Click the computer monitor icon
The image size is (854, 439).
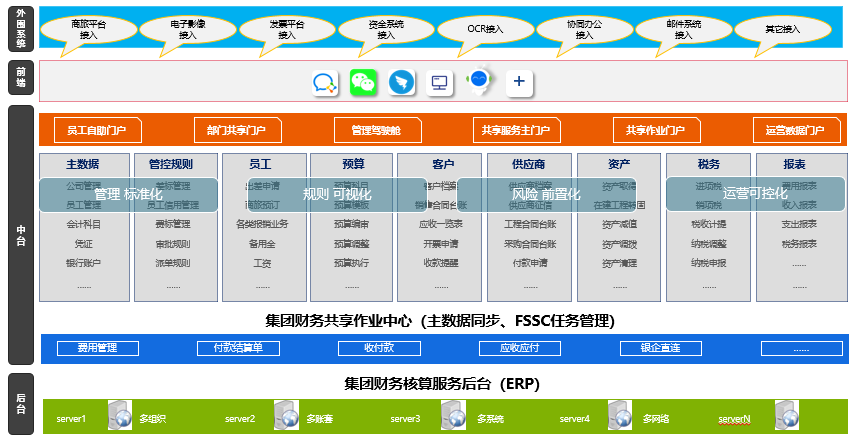438,83
